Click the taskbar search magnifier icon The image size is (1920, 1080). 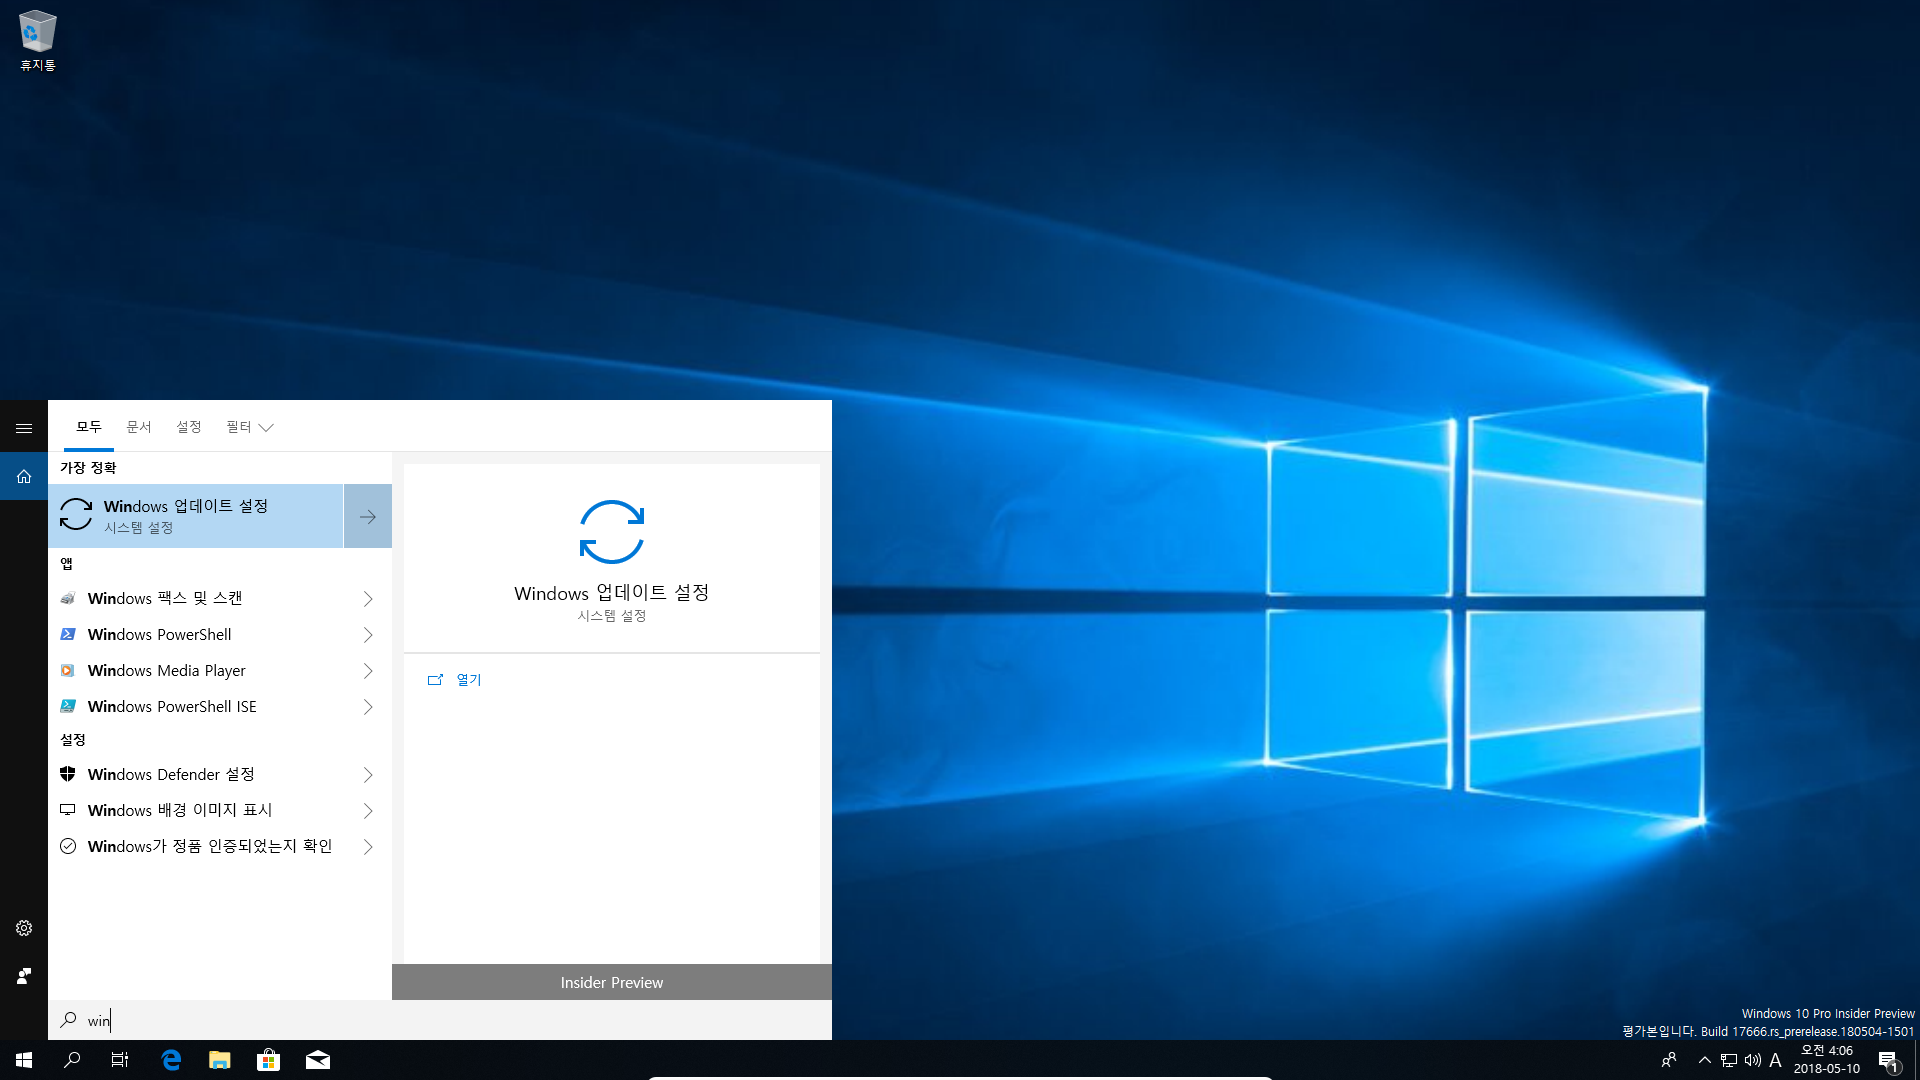72,1060
